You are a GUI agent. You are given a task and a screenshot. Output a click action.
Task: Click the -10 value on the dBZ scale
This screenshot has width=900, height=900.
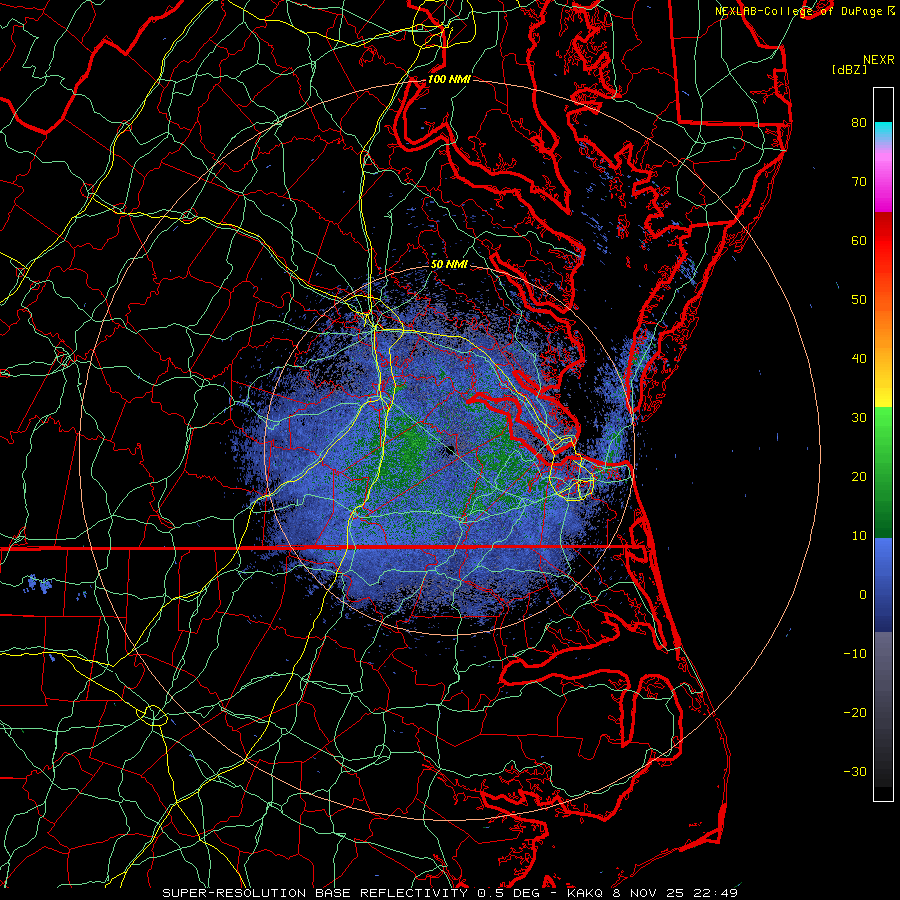855,654
